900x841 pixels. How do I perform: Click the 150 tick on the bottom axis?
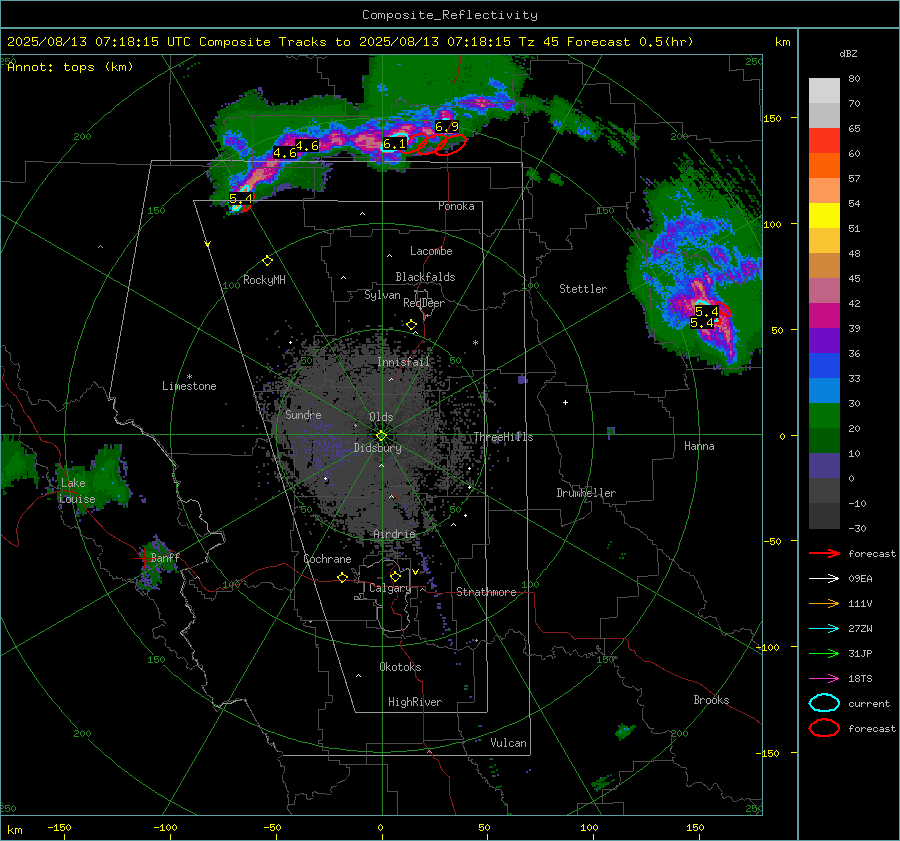tap(695, 827)
